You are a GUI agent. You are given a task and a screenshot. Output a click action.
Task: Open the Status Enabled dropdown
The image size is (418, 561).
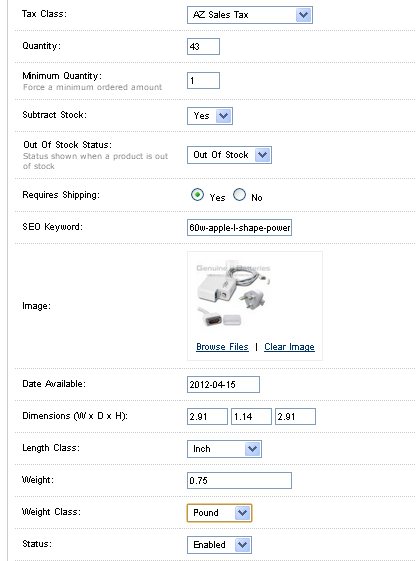(x=219, y=545)
